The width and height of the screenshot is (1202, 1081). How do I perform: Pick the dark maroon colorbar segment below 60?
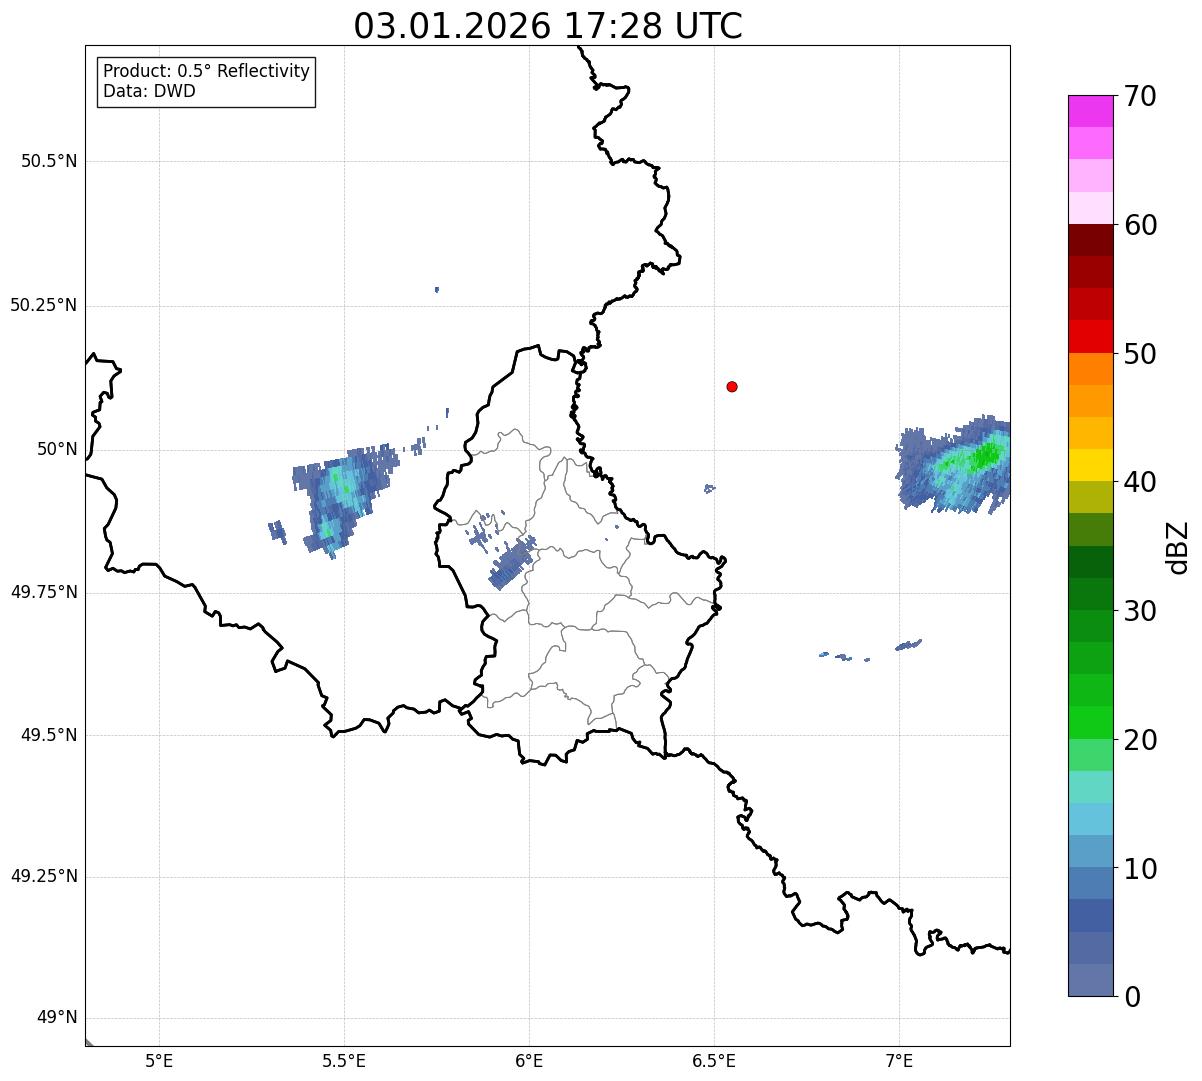1091,240
